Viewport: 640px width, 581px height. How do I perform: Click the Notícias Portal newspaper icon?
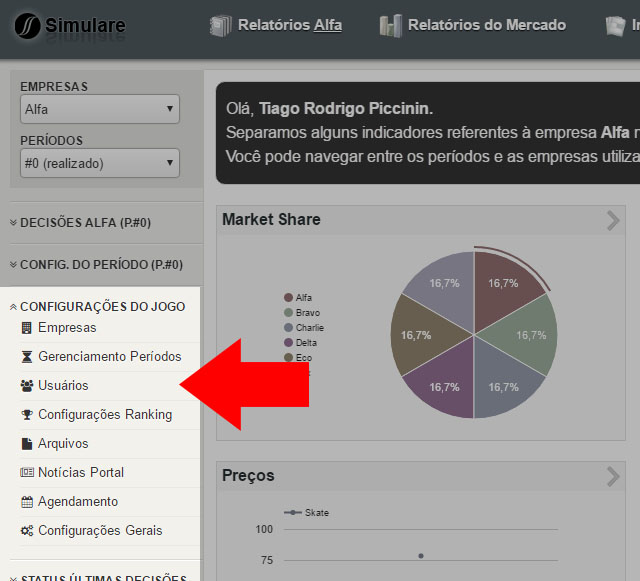[x=27, y=472]
